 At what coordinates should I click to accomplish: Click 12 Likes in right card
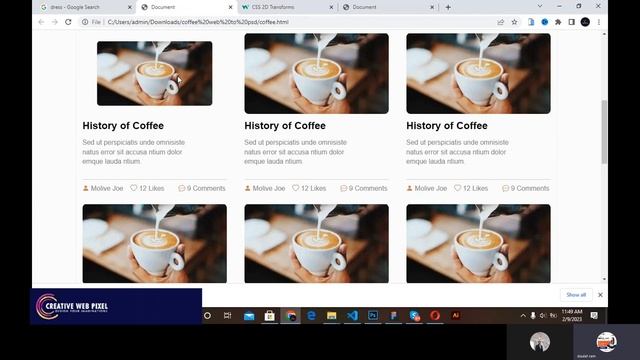click(475, 188)
